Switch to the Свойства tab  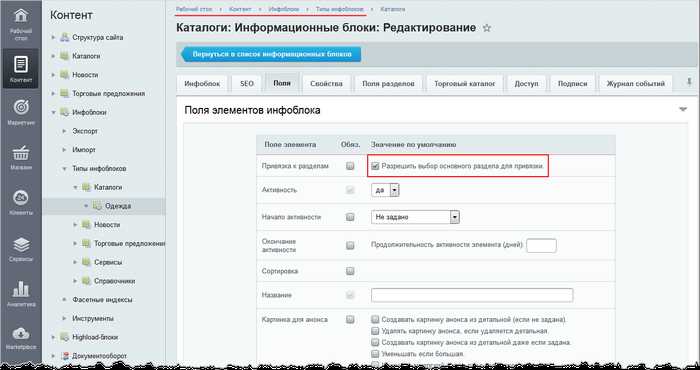[x=326, y=84]
